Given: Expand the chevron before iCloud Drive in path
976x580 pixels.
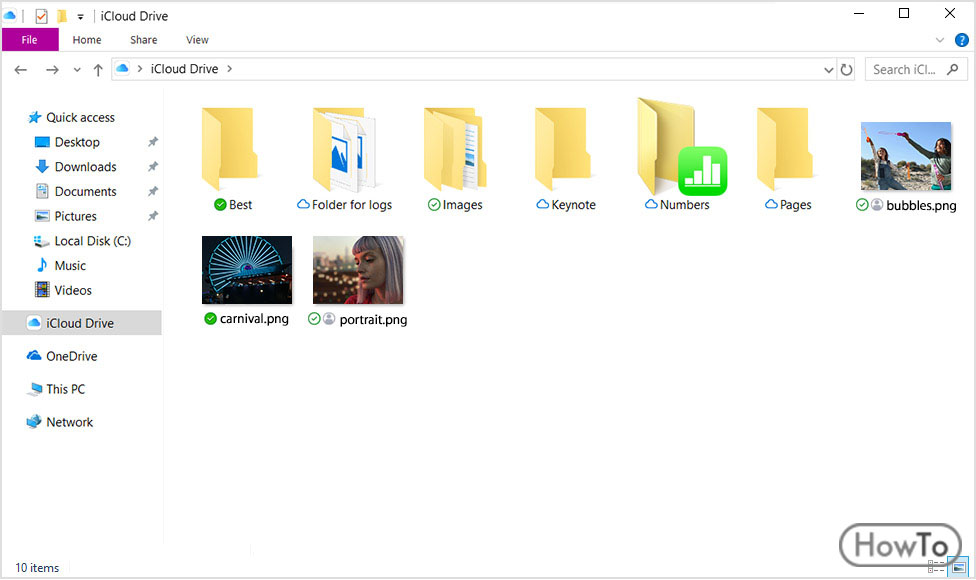Looking at the screenshot, I should [x=140, y=69].
